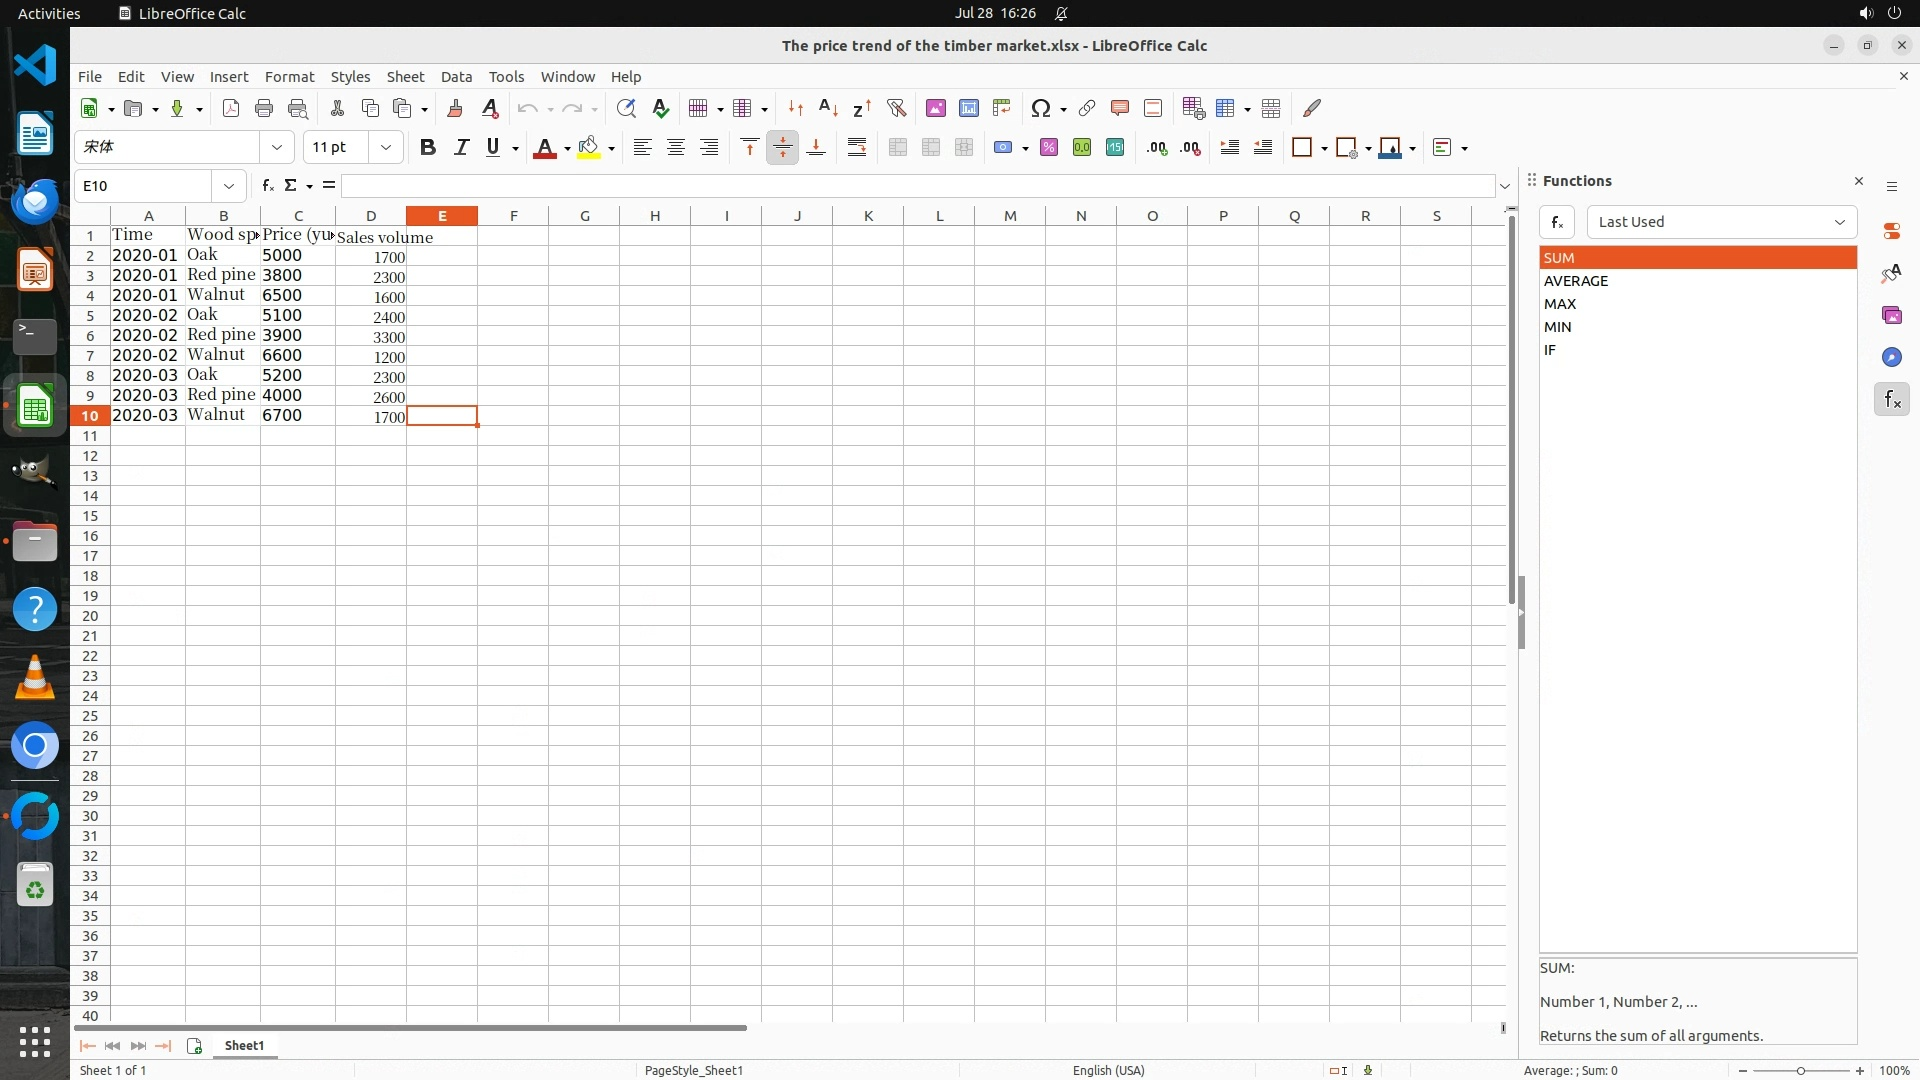This screenshot has width=1920, height=1080.
Task: Click yellow background color swatch
Action: pos(588,147)
